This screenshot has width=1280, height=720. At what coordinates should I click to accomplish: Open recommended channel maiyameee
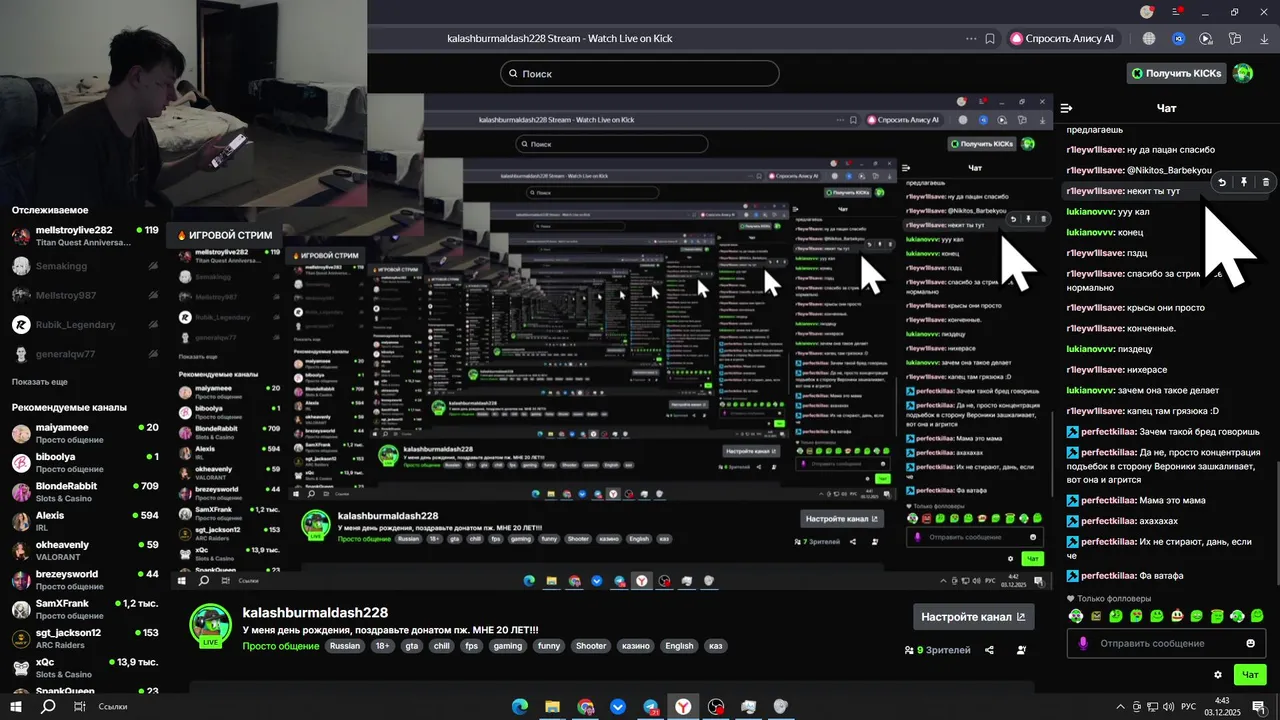tap(85, 433)
